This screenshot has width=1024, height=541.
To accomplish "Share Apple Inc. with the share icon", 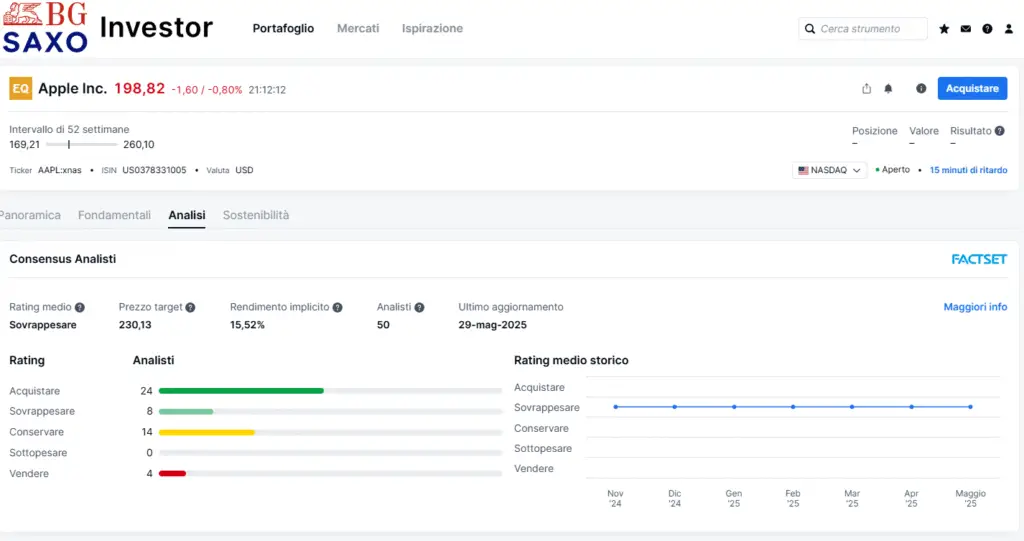I will point(867,88).
